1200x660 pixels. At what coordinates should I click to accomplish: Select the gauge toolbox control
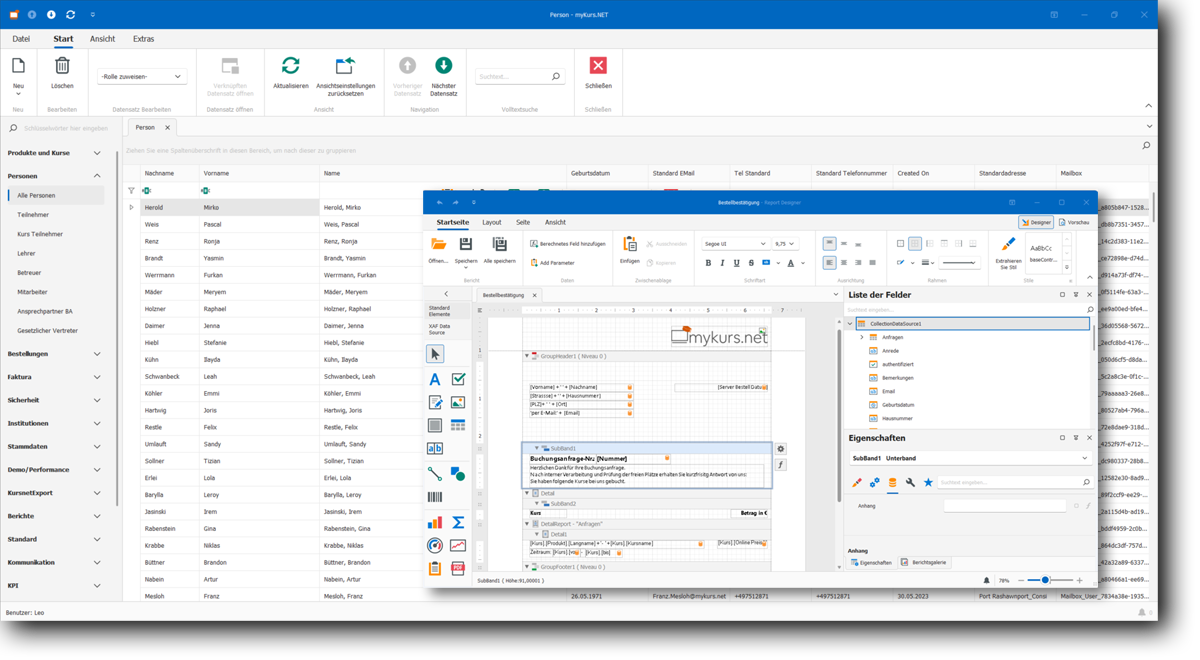pyautogui.click(x=435, y=545)
